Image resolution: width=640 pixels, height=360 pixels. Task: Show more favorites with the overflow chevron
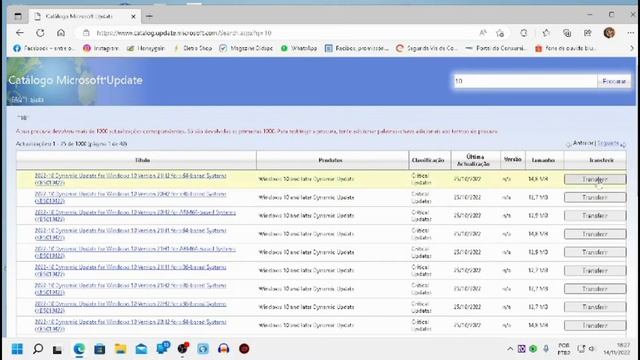pos(631,48)
